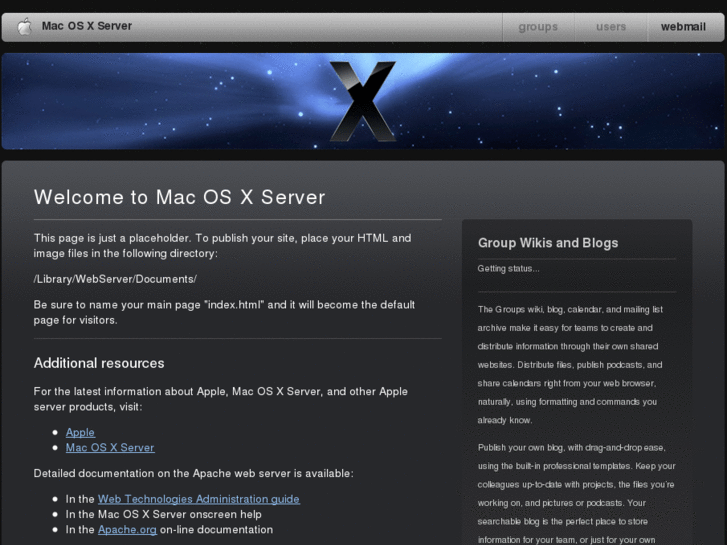Image resolution: width=727 pixels, height=545 pixels.
Task: Visit the Apache.org documentation link
Action: coord(127,530)
